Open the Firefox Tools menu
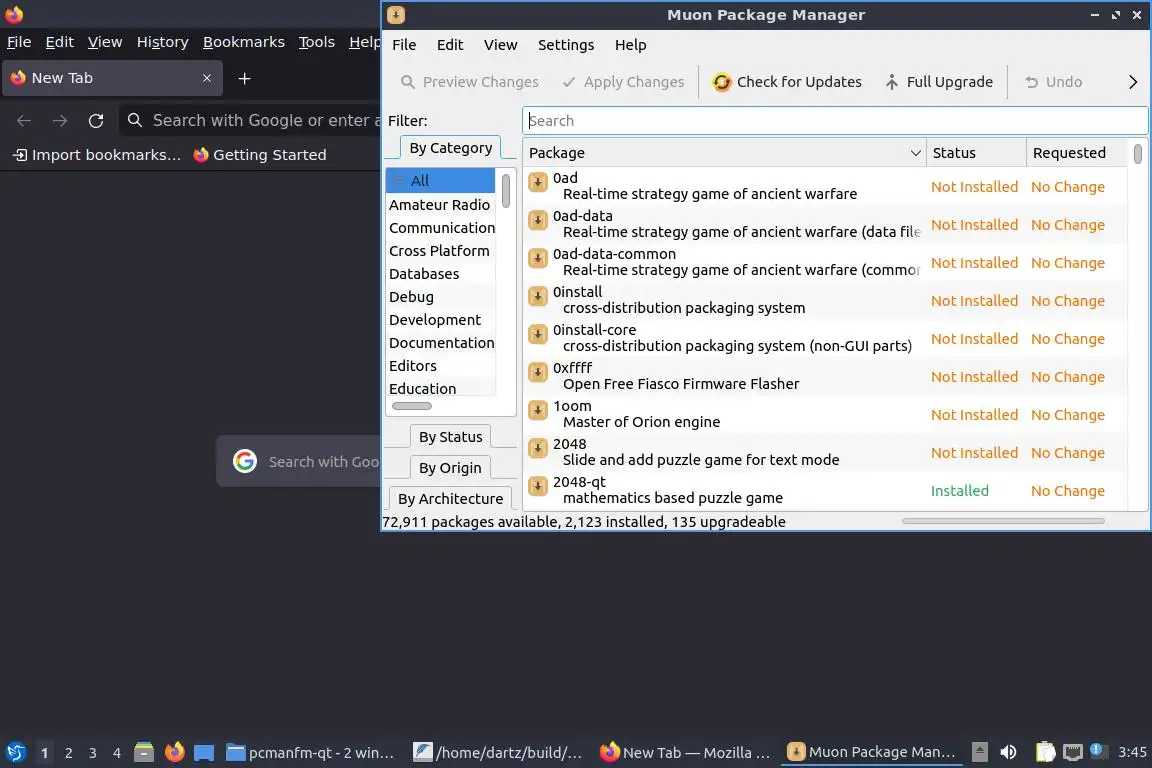 point(317,42)
